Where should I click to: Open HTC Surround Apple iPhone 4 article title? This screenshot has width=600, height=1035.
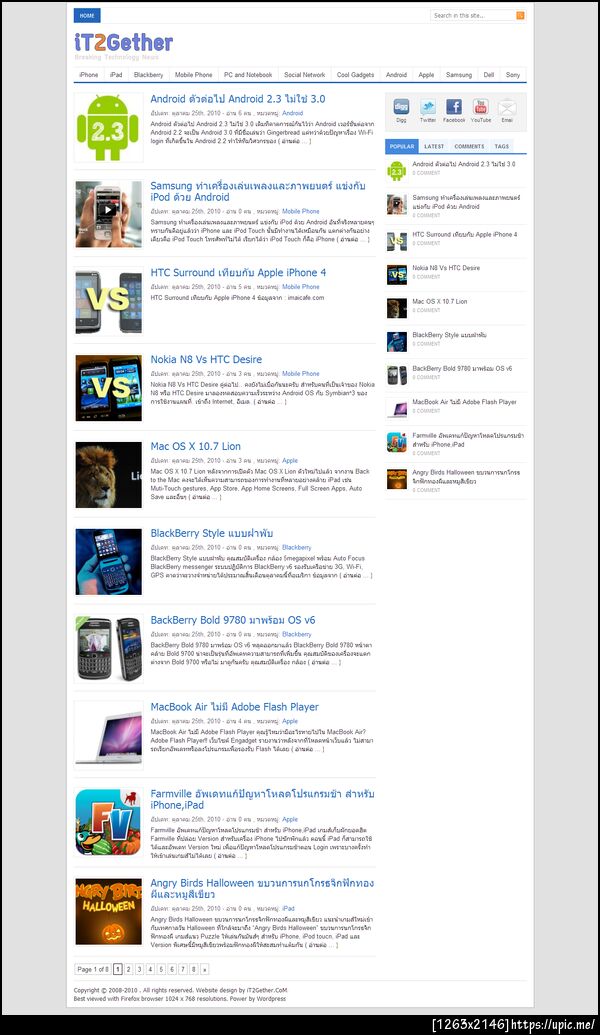tap(238, 273)
